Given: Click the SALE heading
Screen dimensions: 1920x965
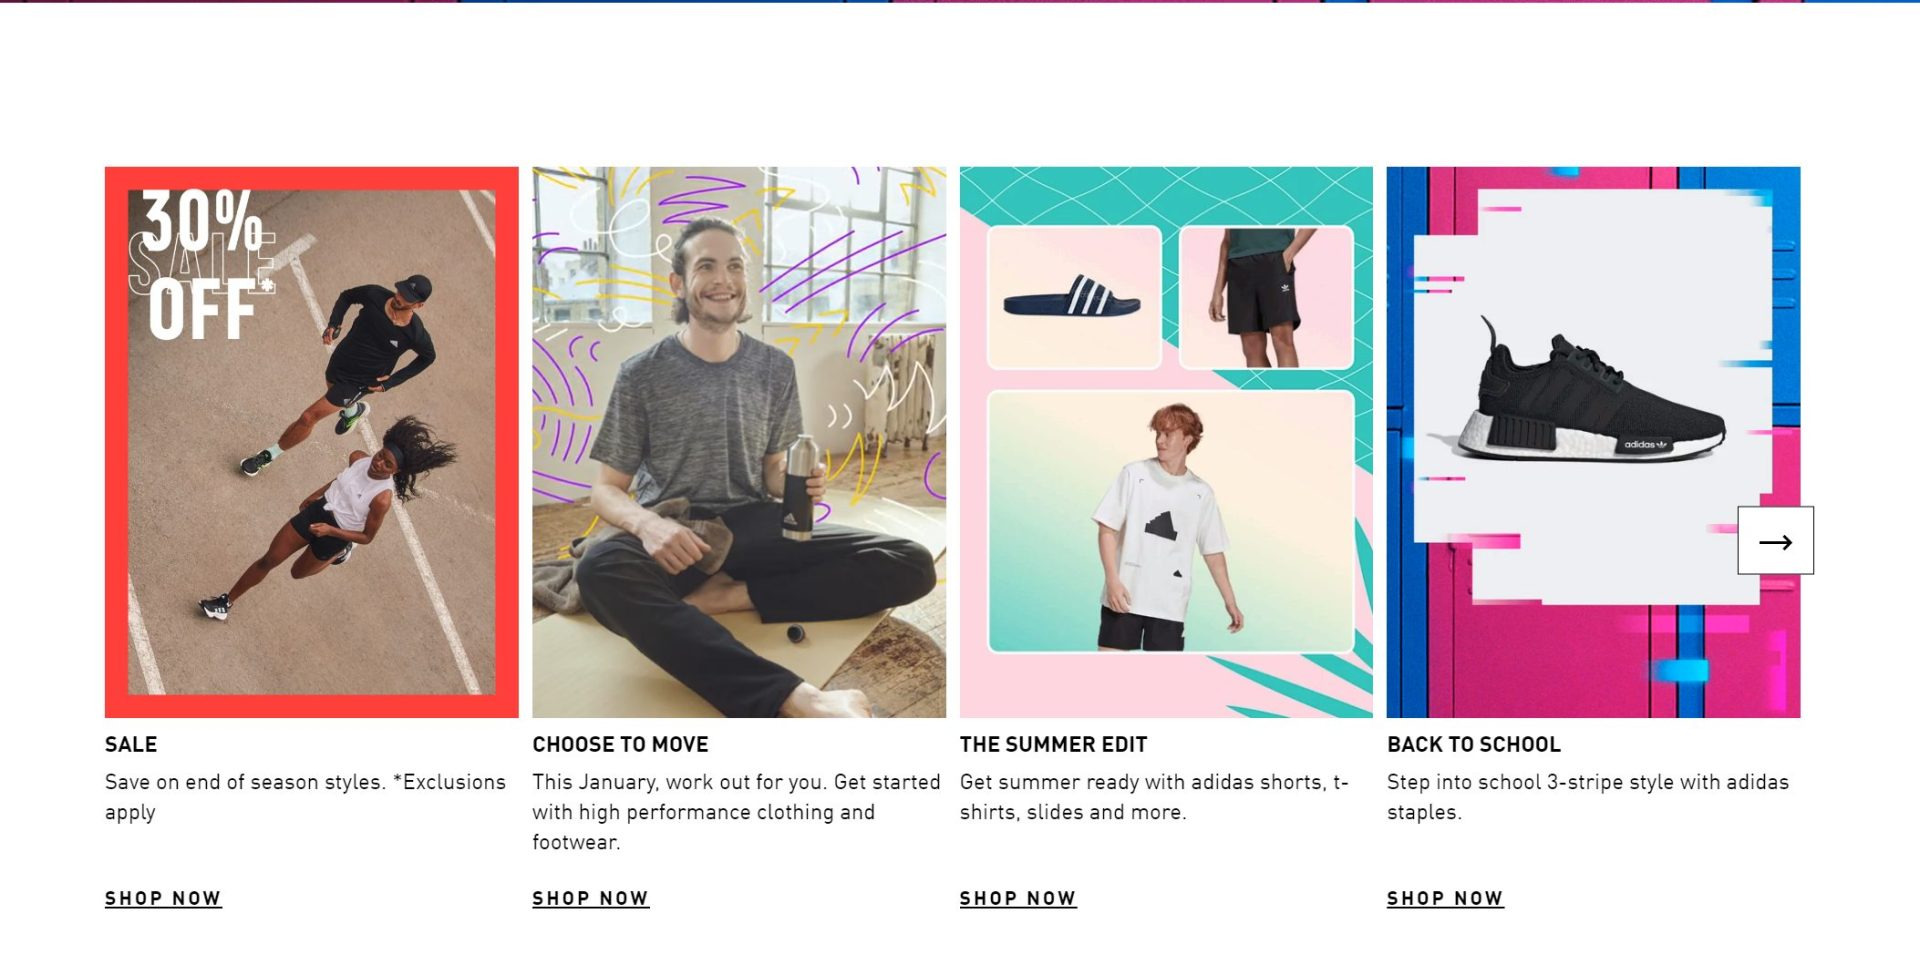Looking at the screenshot, I should coord(131,745).
